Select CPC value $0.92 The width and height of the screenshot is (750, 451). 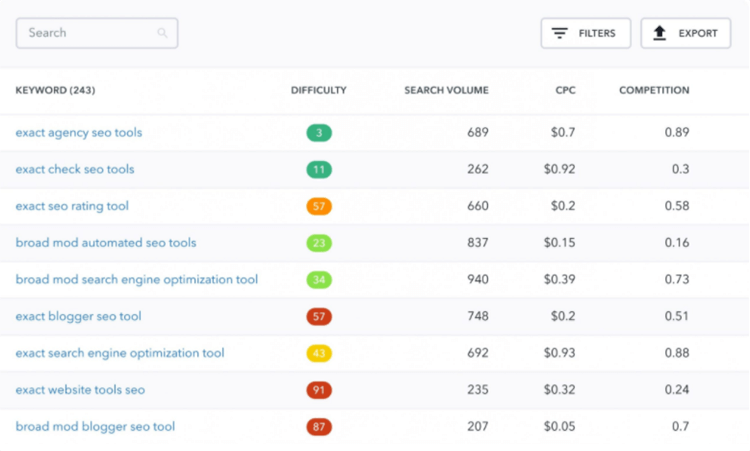tap(560, 169)
